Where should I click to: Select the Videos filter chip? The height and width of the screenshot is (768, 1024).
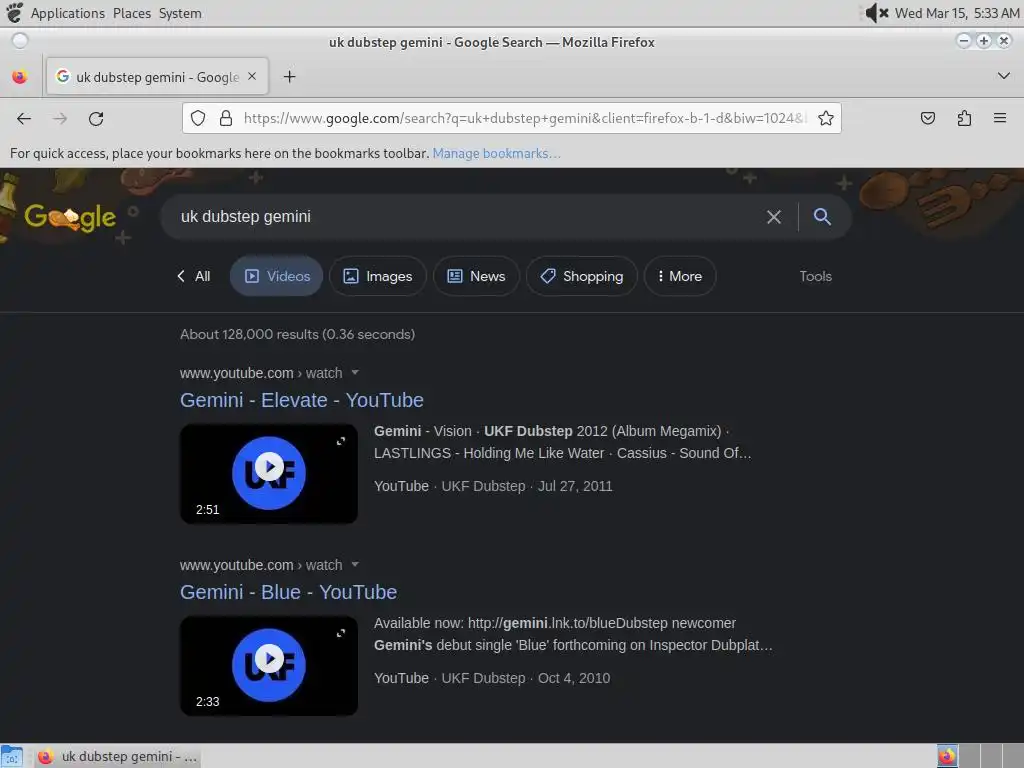pyautogui.click(x=277, y=276)
